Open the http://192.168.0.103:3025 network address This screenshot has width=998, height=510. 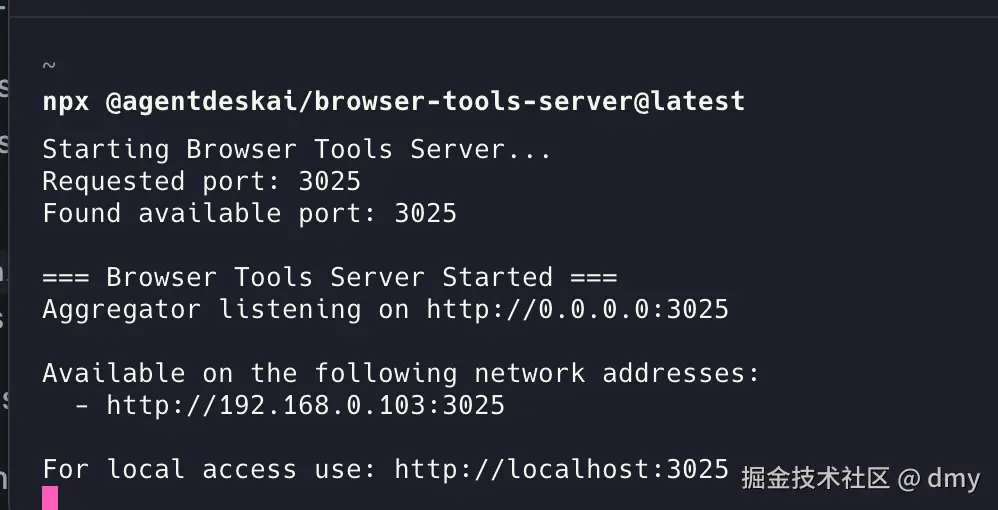(x=305, y=405)
